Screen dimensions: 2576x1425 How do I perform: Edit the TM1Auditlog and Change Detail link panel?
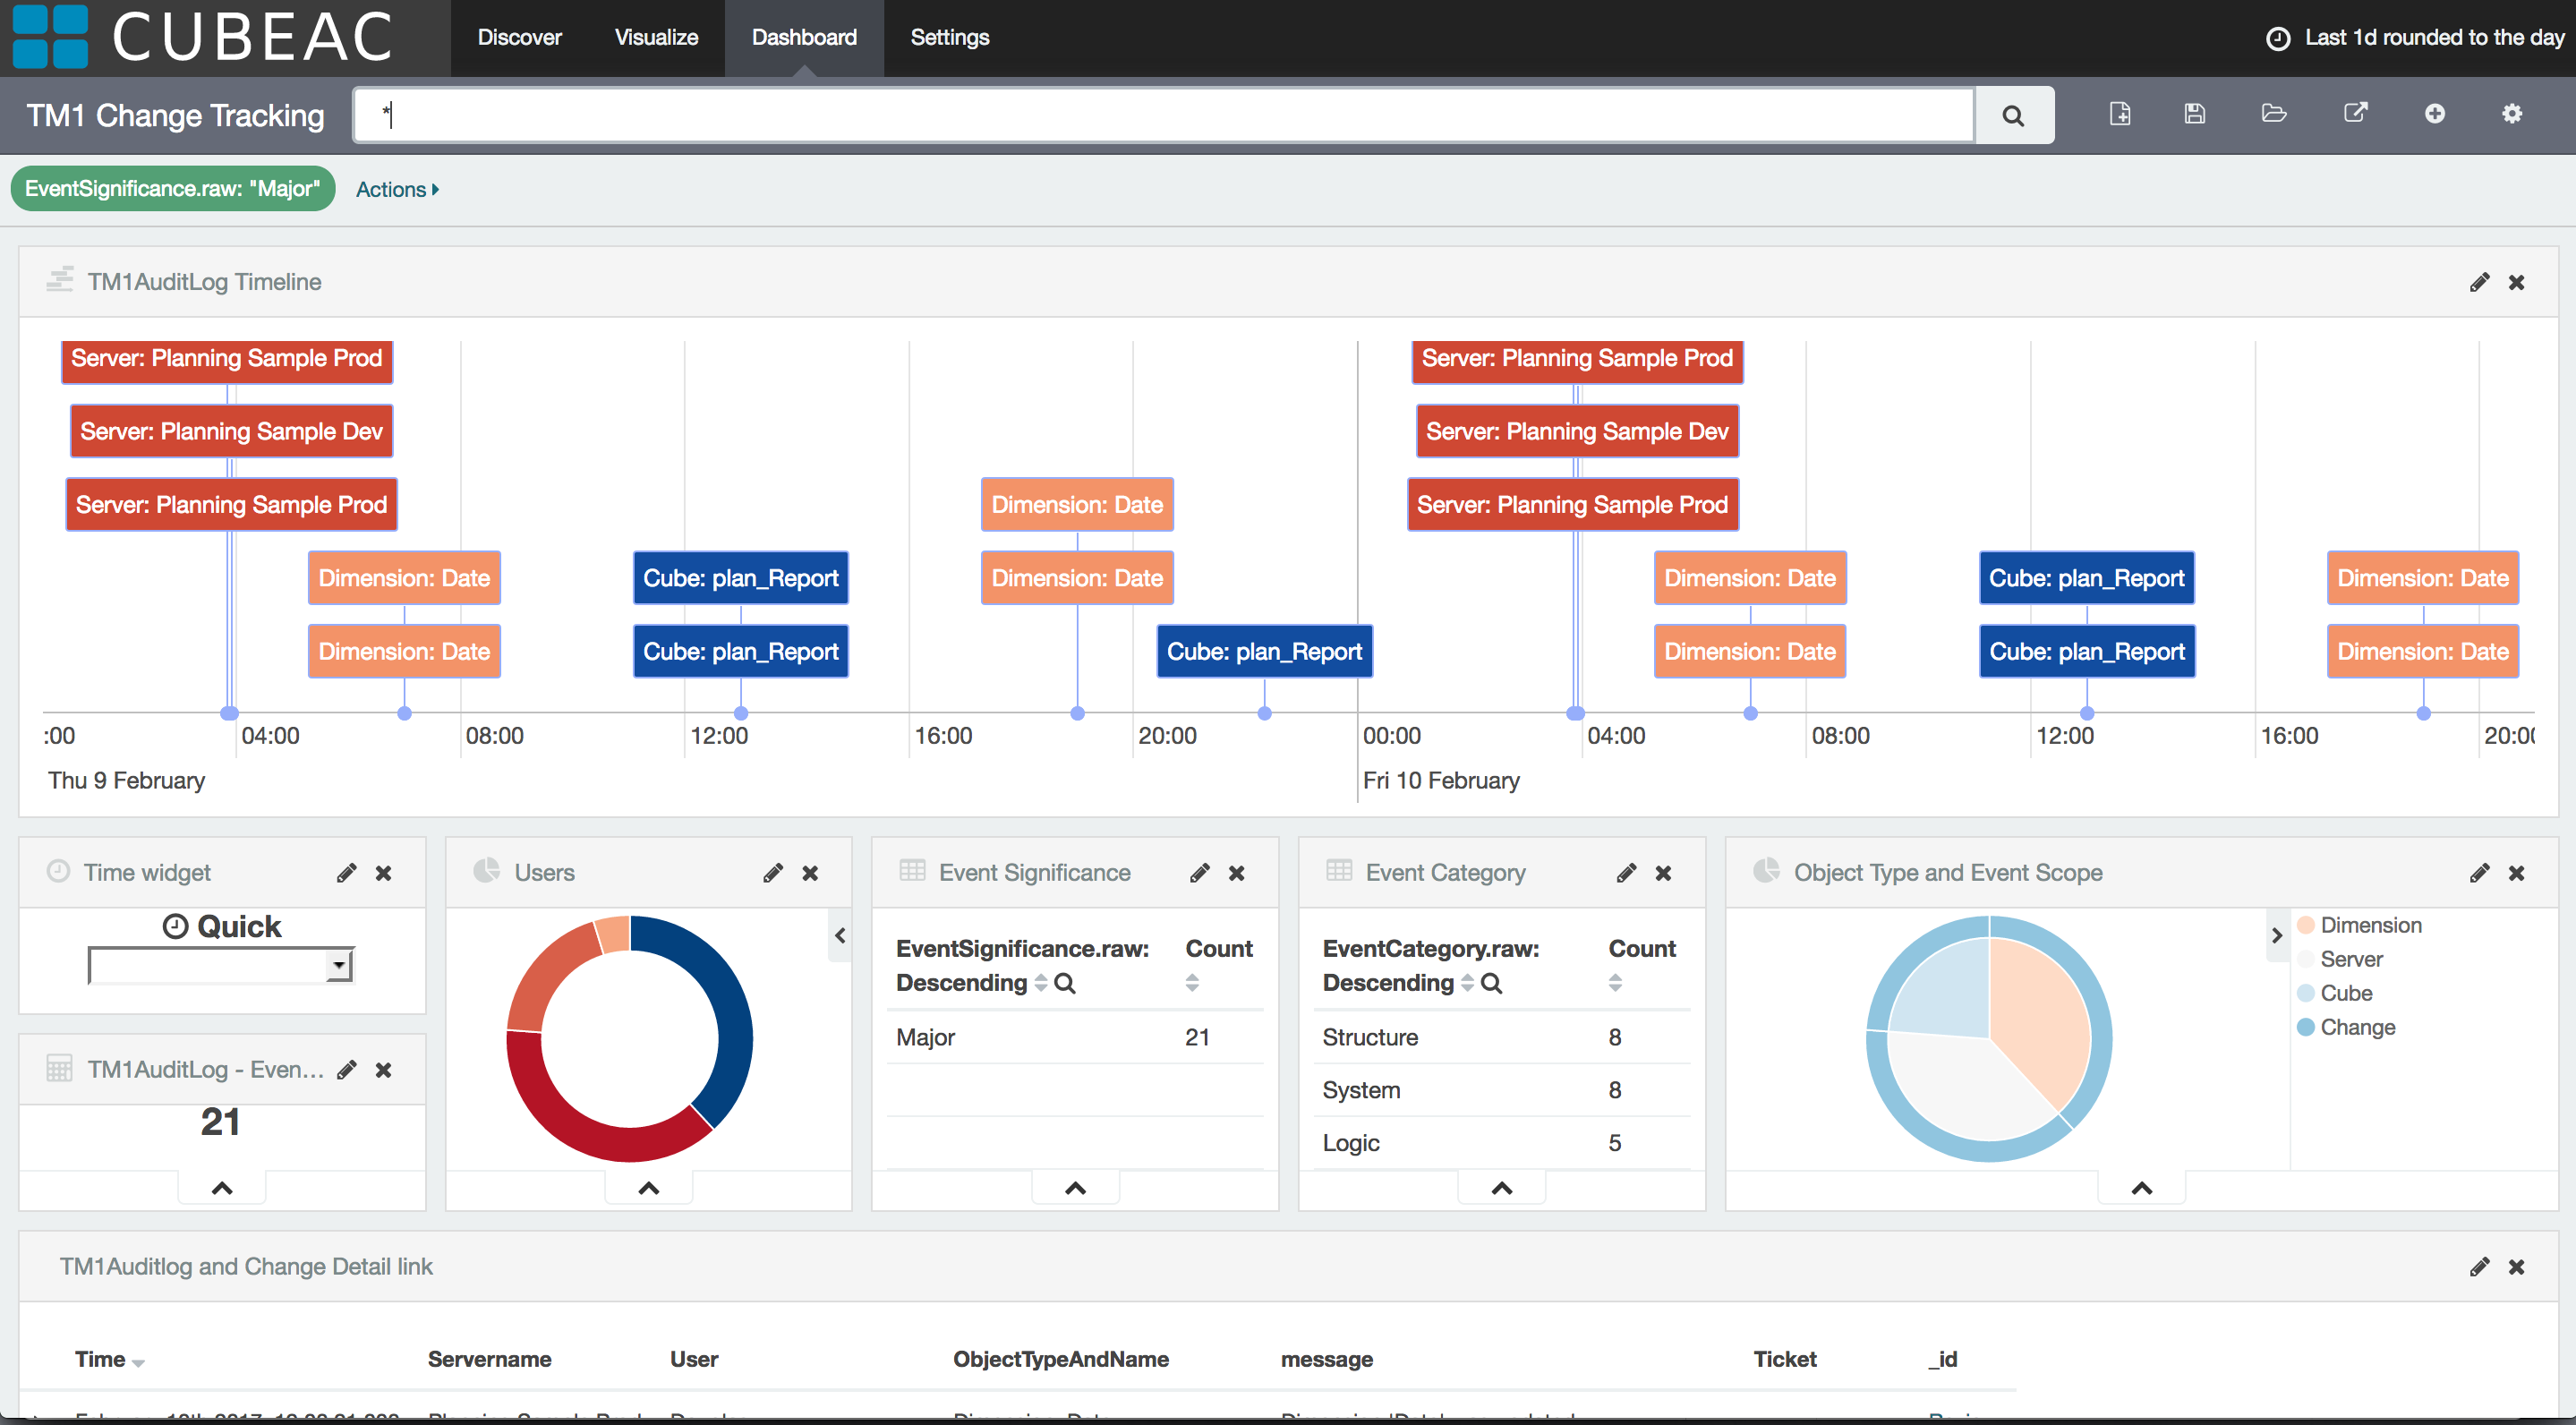pyautogui.click(x=2479, y=1267)
